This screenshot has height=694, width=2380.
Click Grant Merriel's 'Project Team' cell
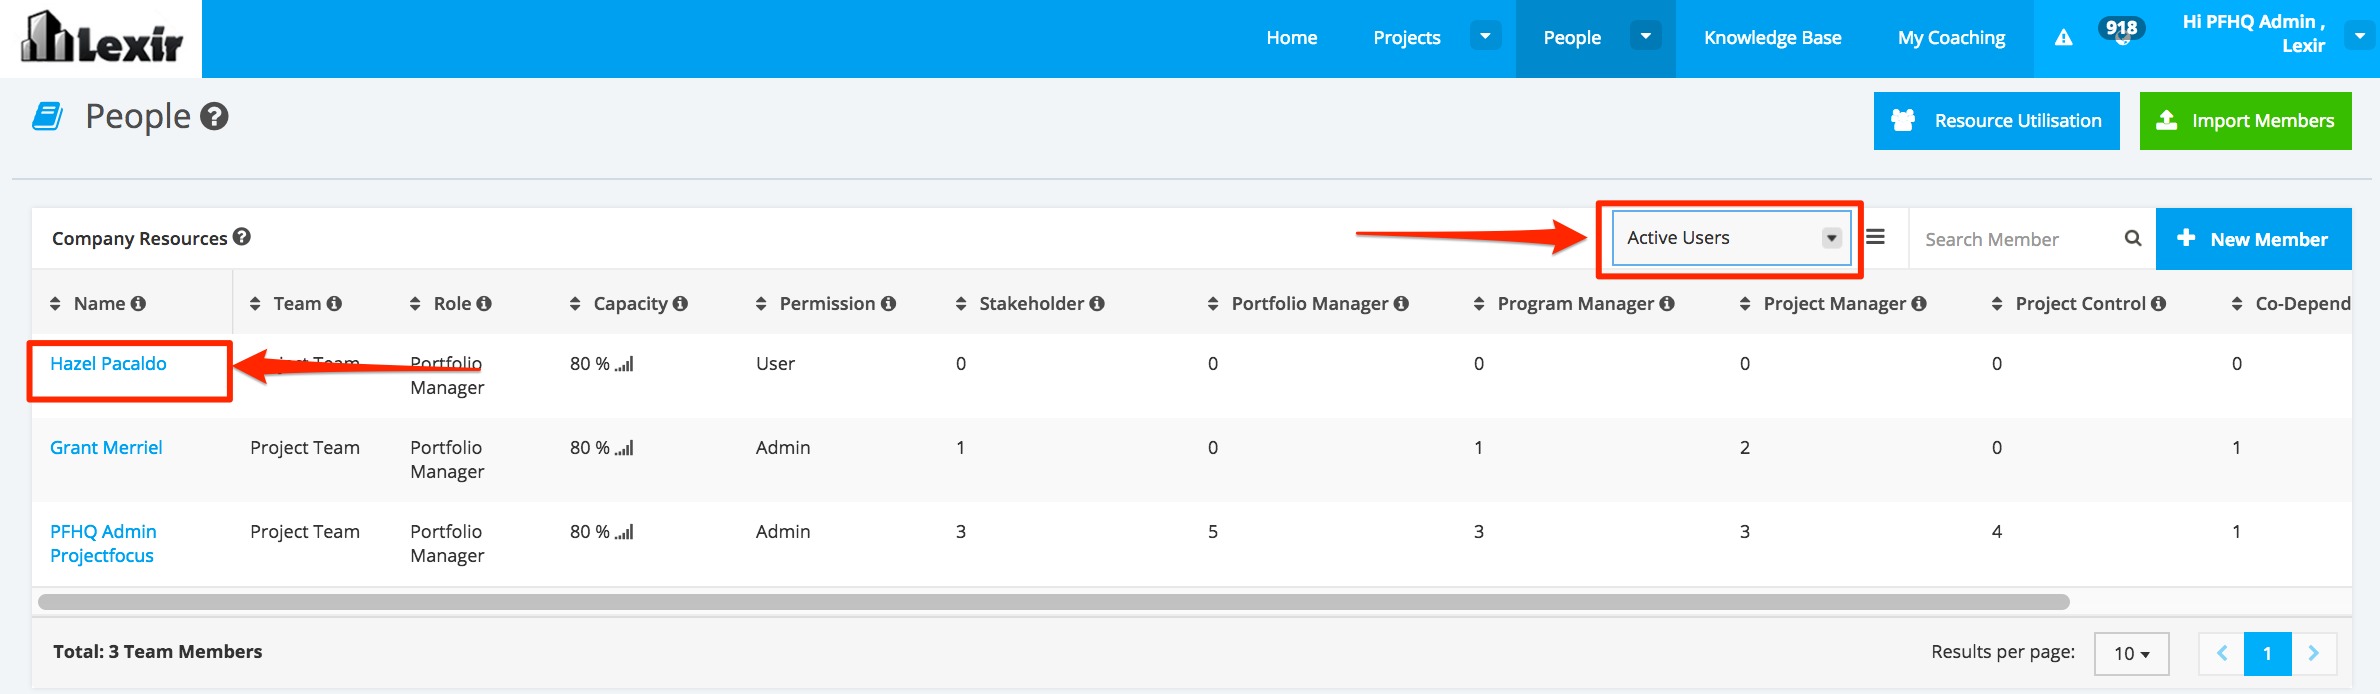click(x=305, y=448)
